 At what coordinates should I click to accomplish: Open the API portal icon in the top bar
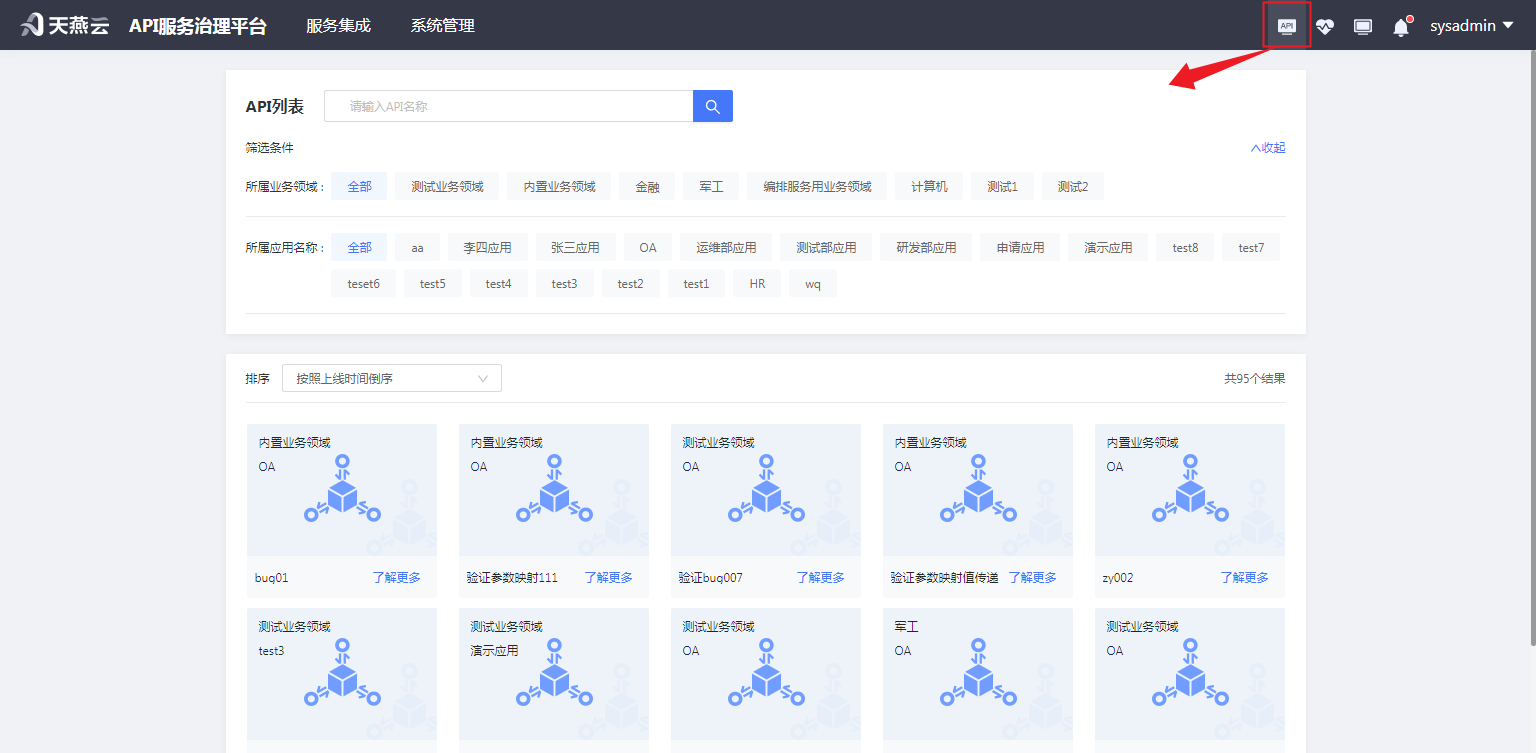1286,25
